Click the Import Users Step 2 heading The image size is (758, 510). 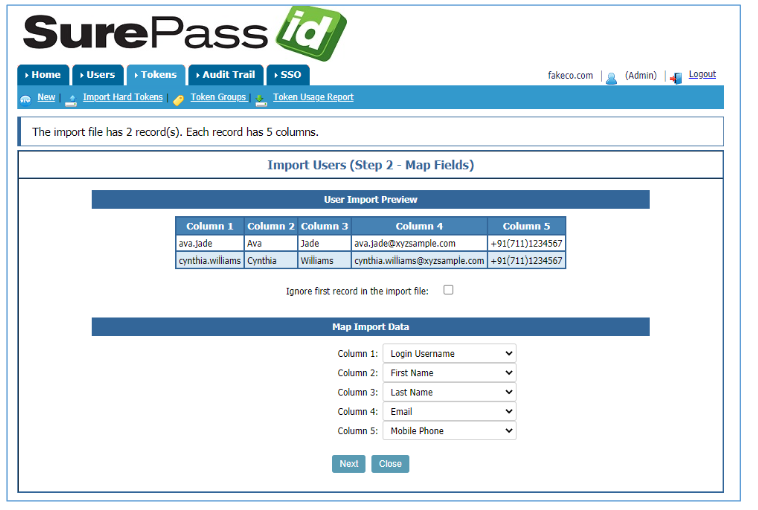(371, 165)
